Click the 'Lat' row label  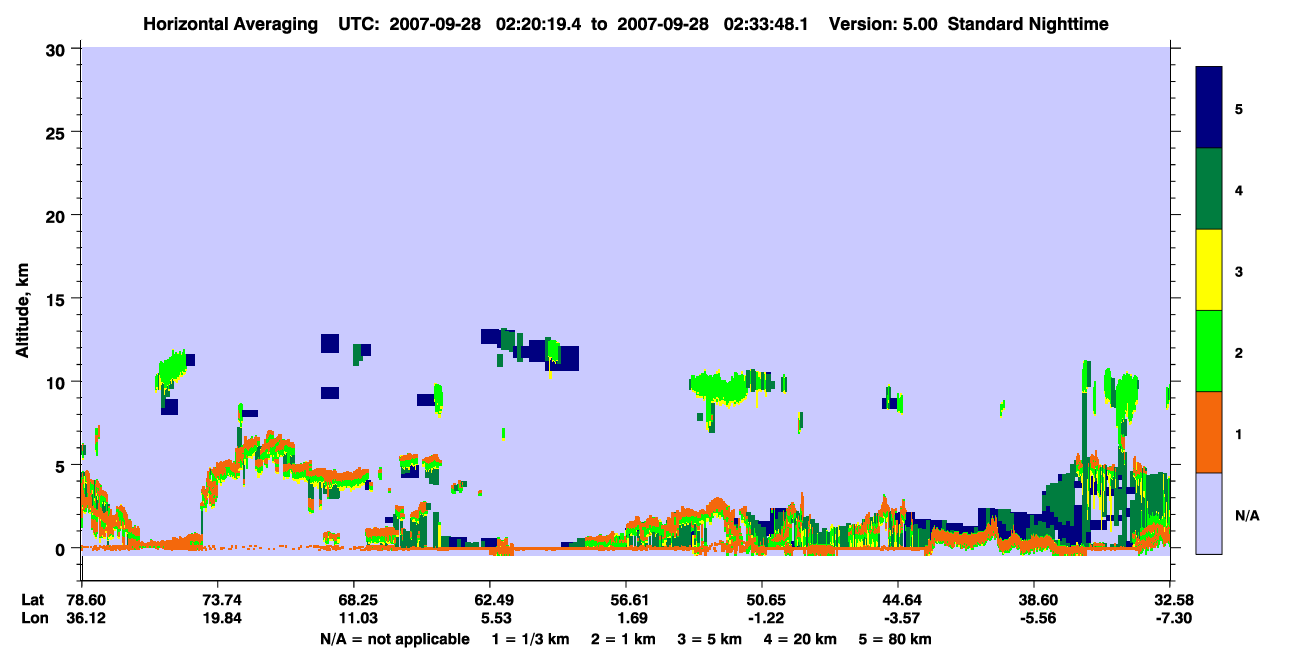(33, 600)
